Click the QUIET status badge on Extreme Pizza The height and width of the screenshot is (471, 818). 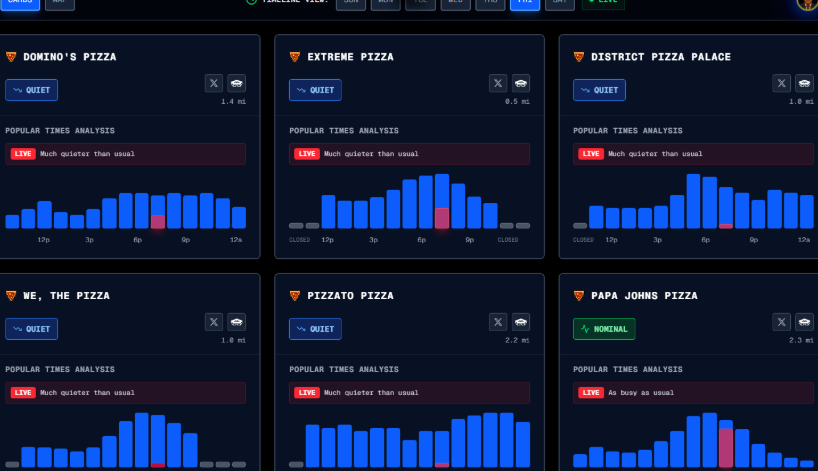coord(315,90)
